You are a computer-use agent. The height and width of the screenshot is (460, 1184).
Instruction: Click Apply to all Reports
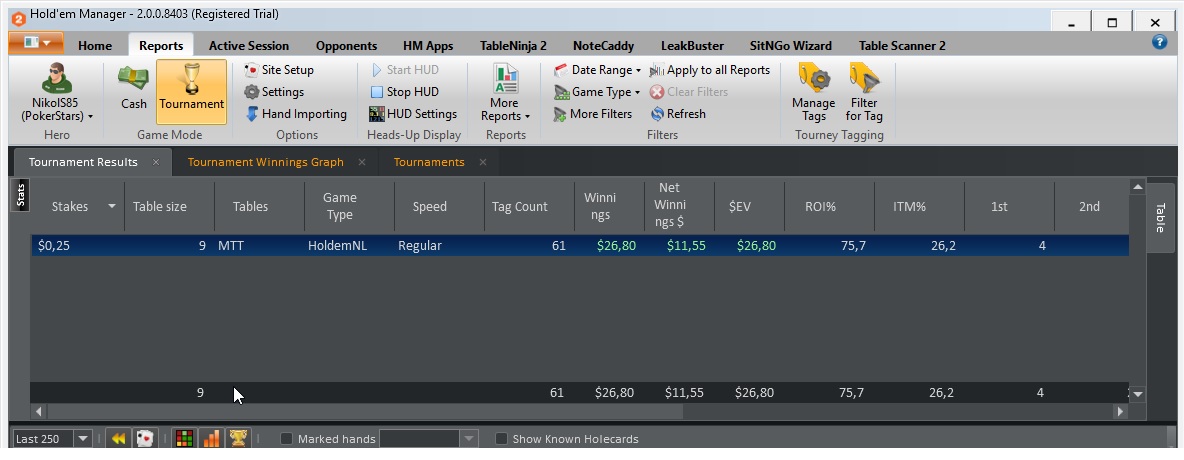710,69
